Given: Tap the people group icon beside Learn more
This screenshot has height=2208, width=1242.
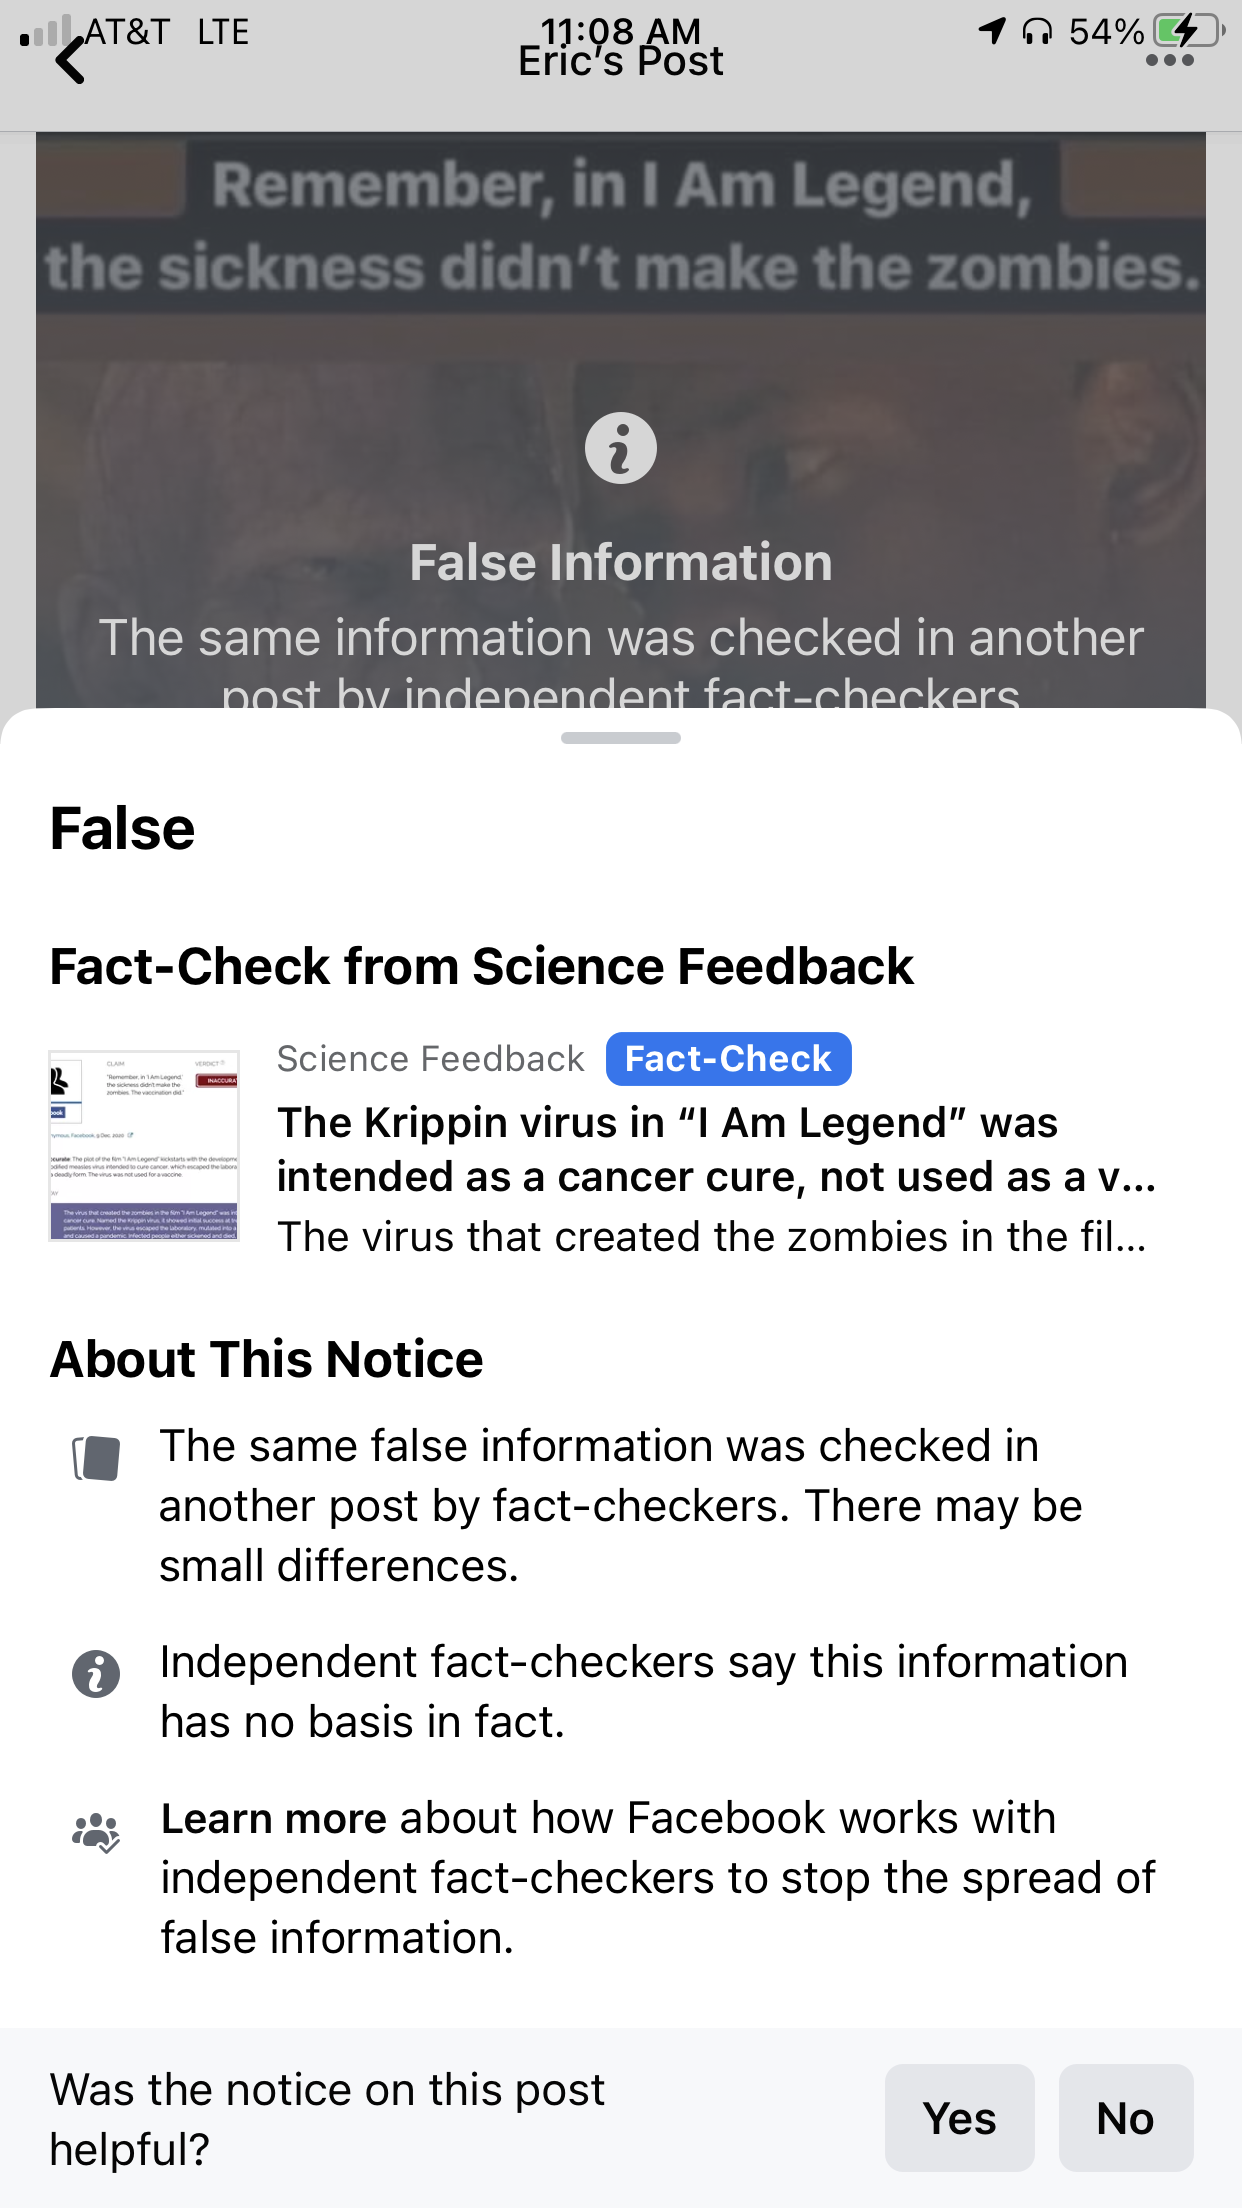Looking at the screenshot, I should (x=96, y=1832).
